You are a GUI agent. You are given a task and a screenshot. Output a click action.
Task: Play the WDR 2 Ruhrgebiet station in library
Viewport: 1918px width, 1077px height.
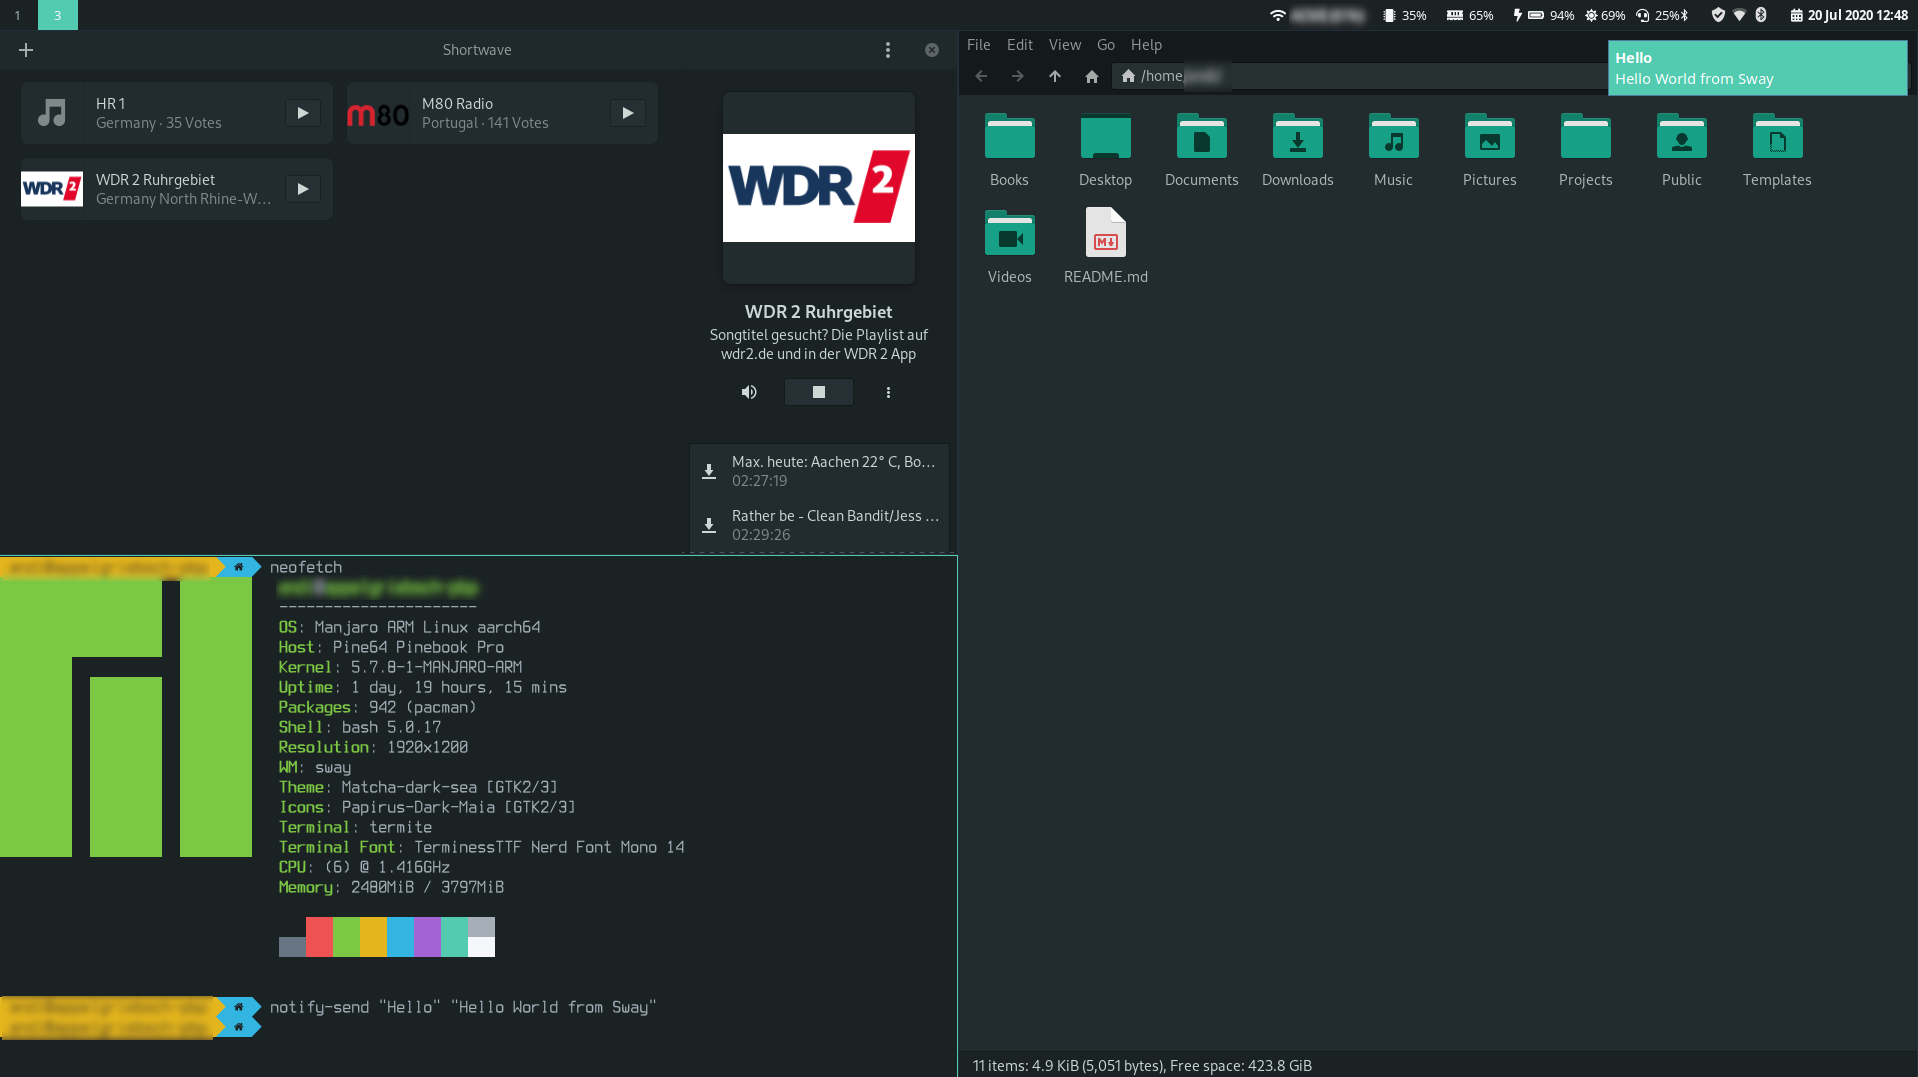pos(303,189)
